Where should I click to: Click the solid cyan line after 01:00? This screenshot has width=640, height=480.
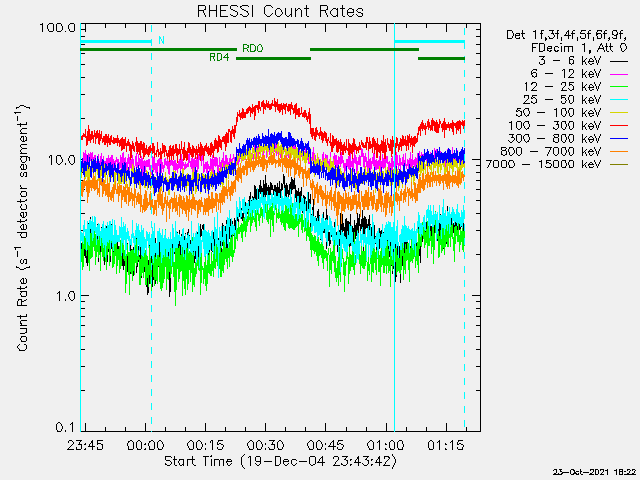[394, 227]
